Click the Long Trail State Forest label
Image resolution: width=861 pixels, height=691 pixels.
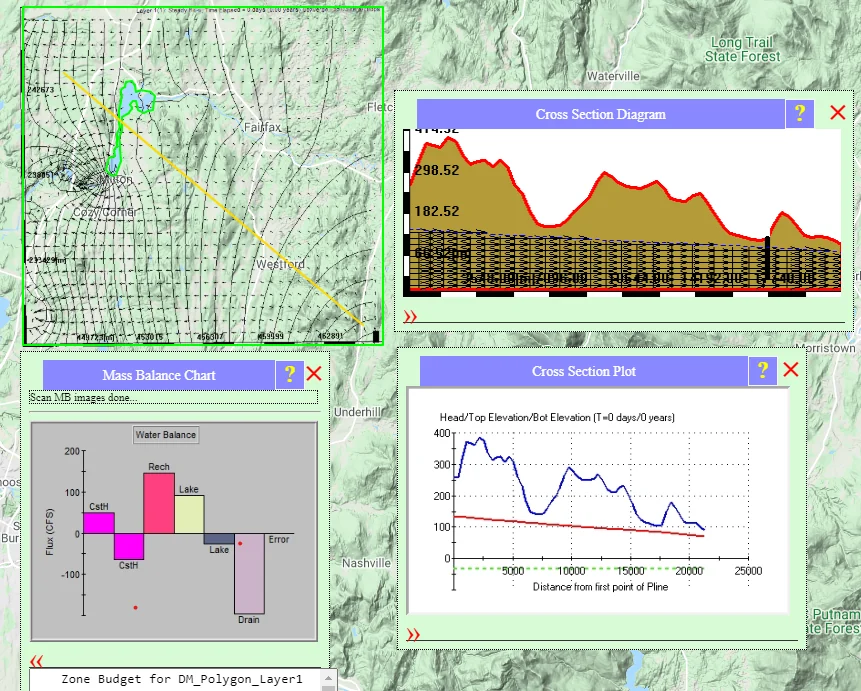[x=742, y=49]
